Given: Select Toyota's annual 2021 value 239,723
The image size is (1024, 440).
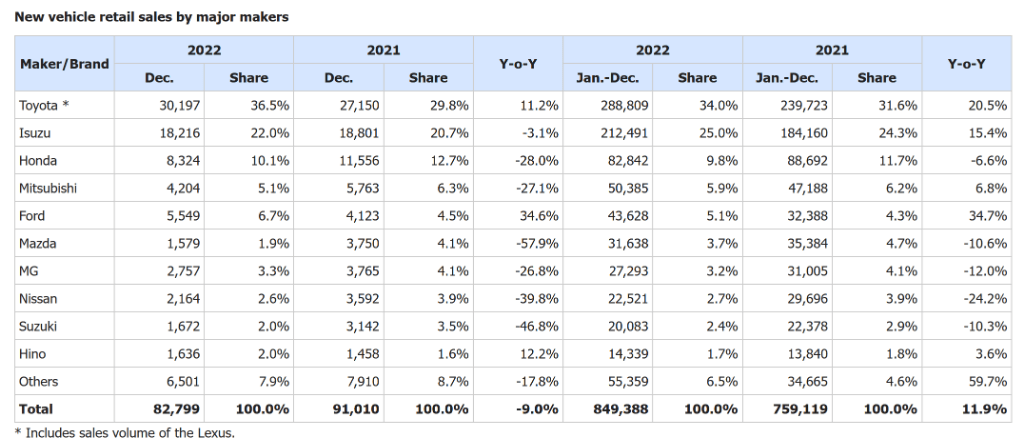Looking at the screenshot, I should coord(804,105).
